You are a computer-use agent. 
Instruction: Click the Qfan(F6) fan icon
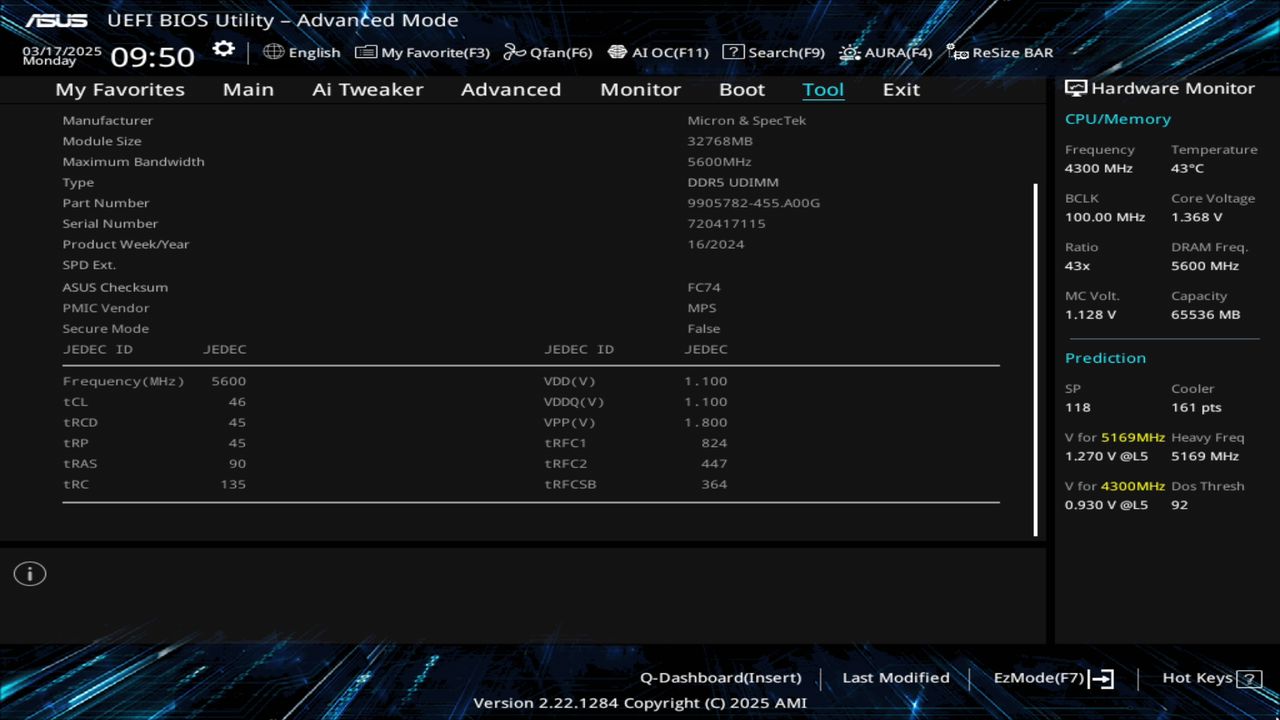tap(514, 52)
